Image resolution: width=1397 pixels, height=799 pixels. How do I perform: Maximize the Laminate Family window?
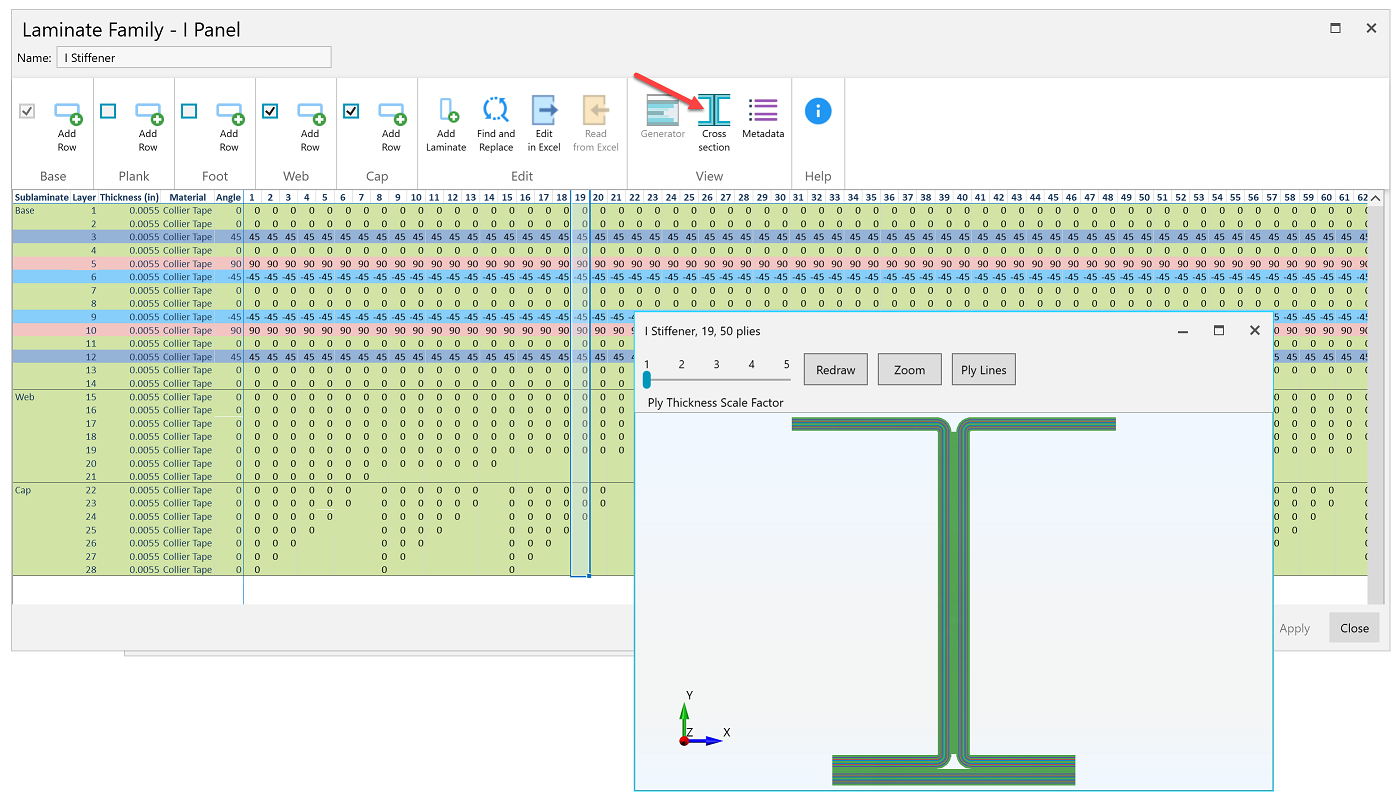click(x=1335, y=29)
